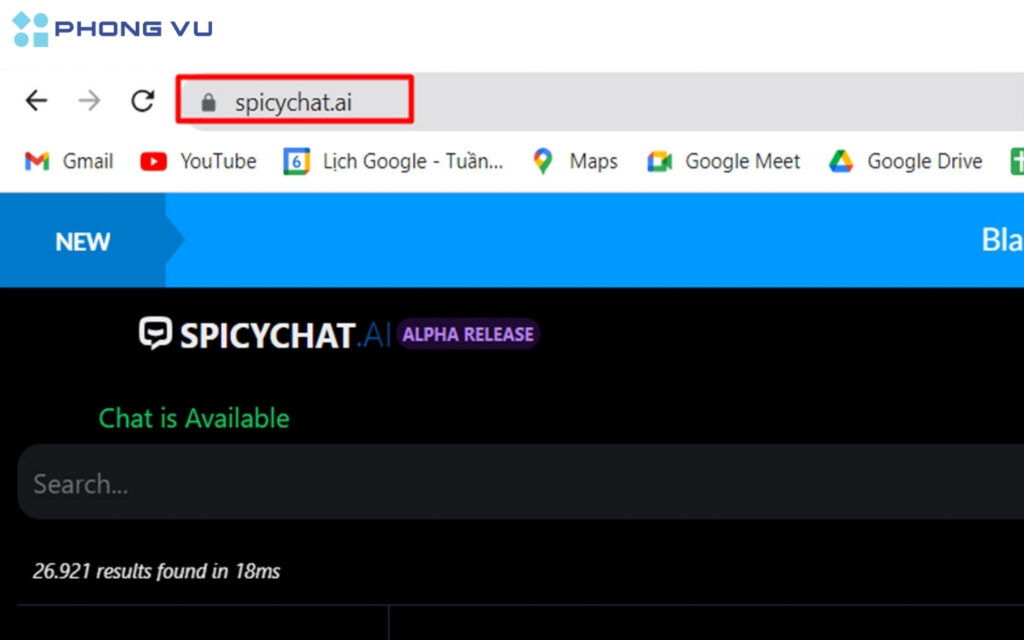
Task: Click the Gmail bookmark icon
Action: pyautogui.click(x=36, y=161)
